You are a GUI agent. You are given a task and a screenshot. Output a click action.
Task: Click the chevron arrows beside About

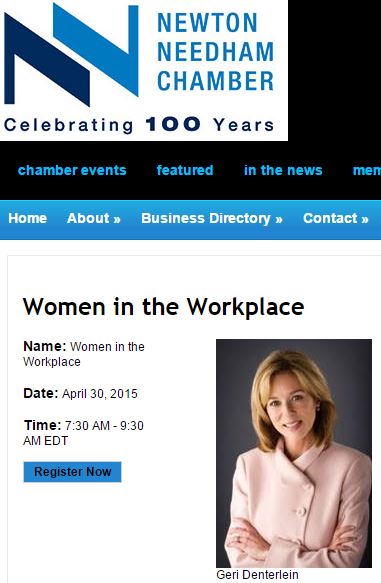pyautogui.click(x=117, y=219)
